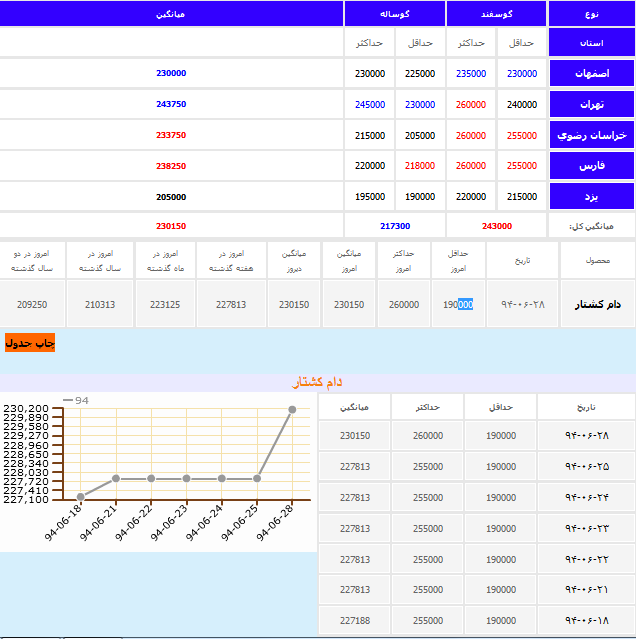Select 210313 last year value
Screen dimensions: 636x639
(100, 304)
